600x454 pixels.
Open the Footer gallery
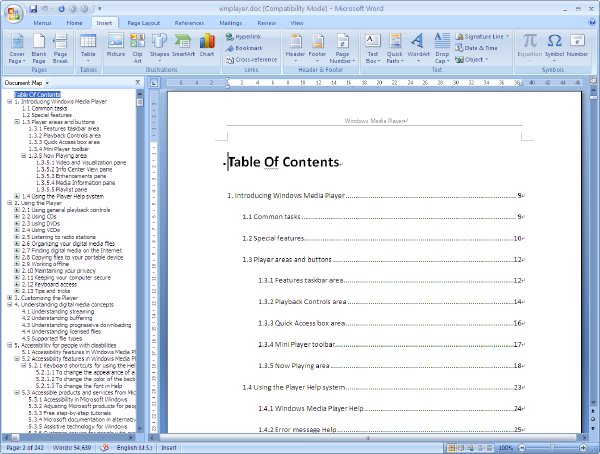pyautogui.click(x=317, y=49)
